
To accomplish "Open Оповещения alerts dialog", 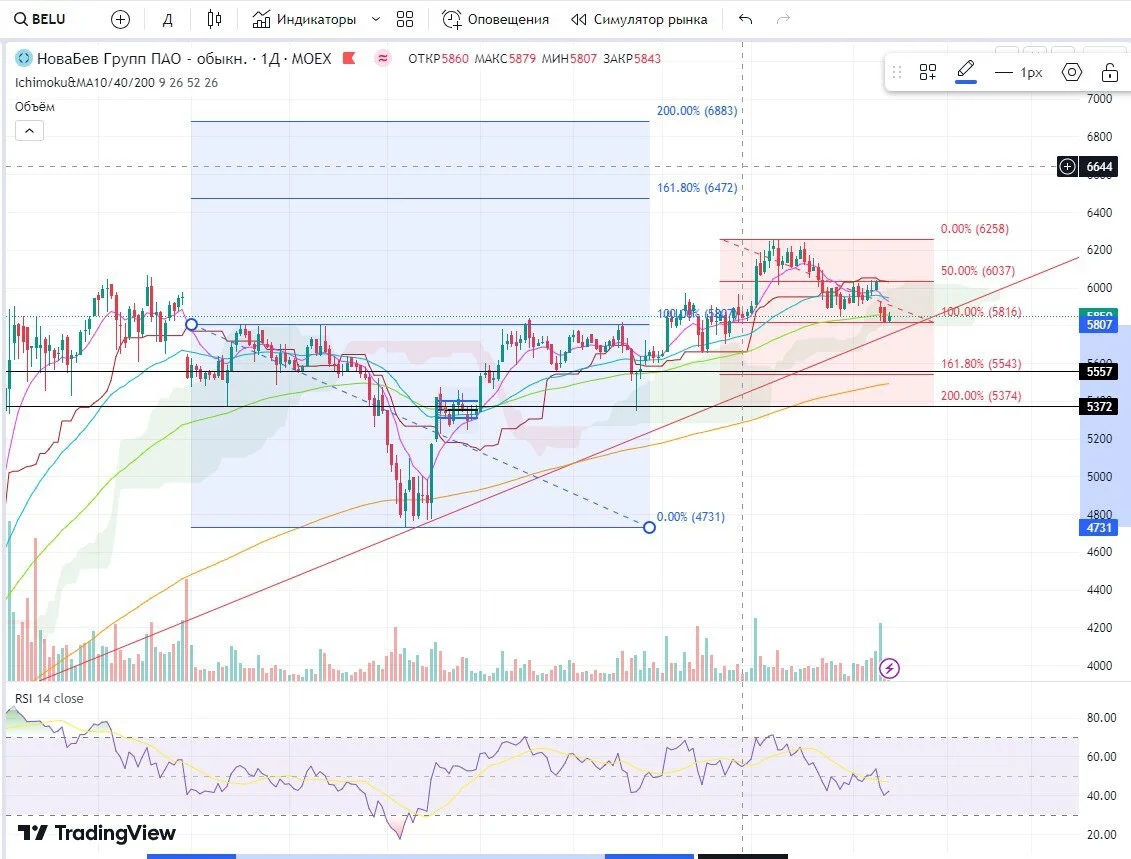I will pyautogui.click(x=496, y=19).
